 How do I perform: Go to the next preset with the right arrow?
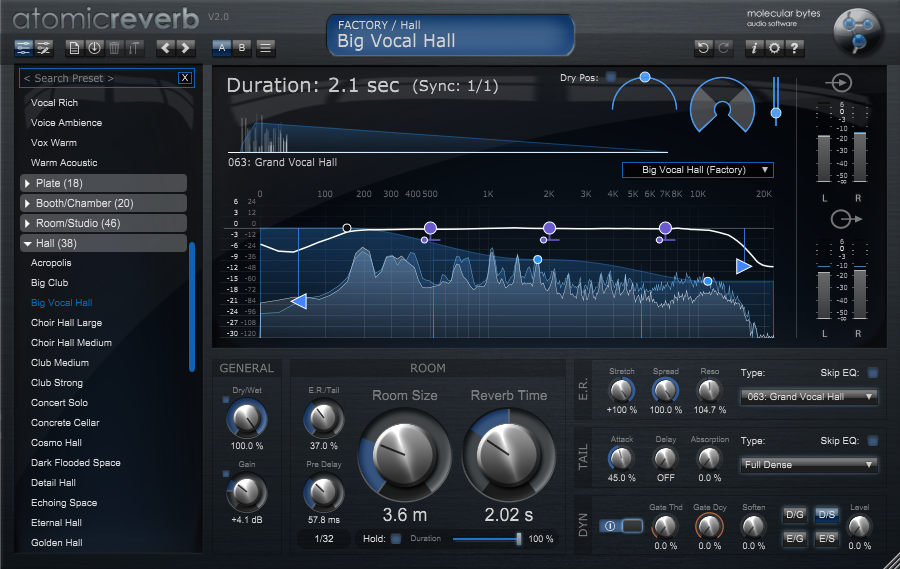tap(187, 47)
